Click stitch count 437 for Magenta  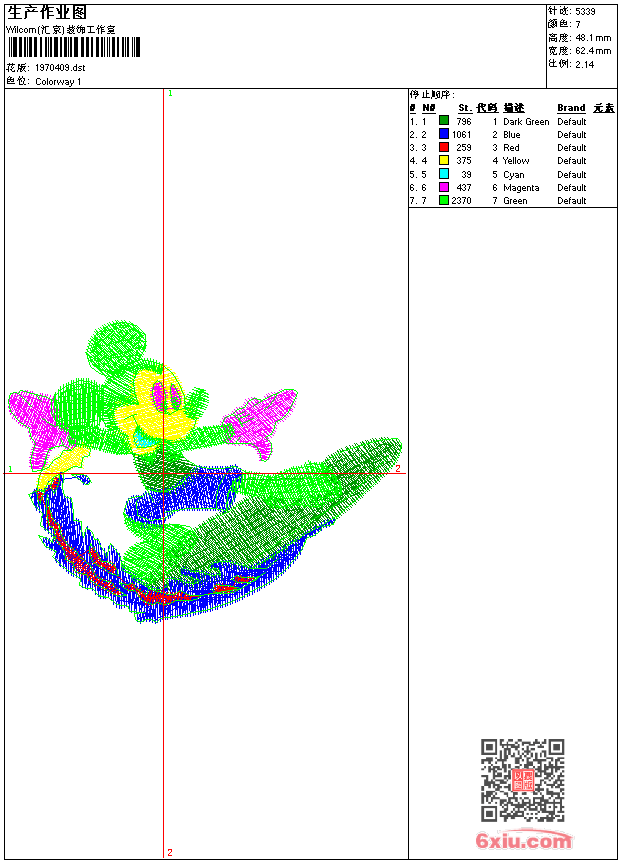coord(464,188)
